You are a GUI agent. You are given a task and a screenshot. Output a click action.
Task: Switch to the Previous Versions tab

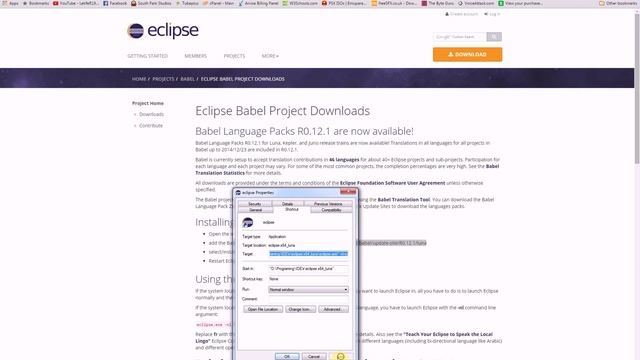pyautogui.click(x=328, y=204)
